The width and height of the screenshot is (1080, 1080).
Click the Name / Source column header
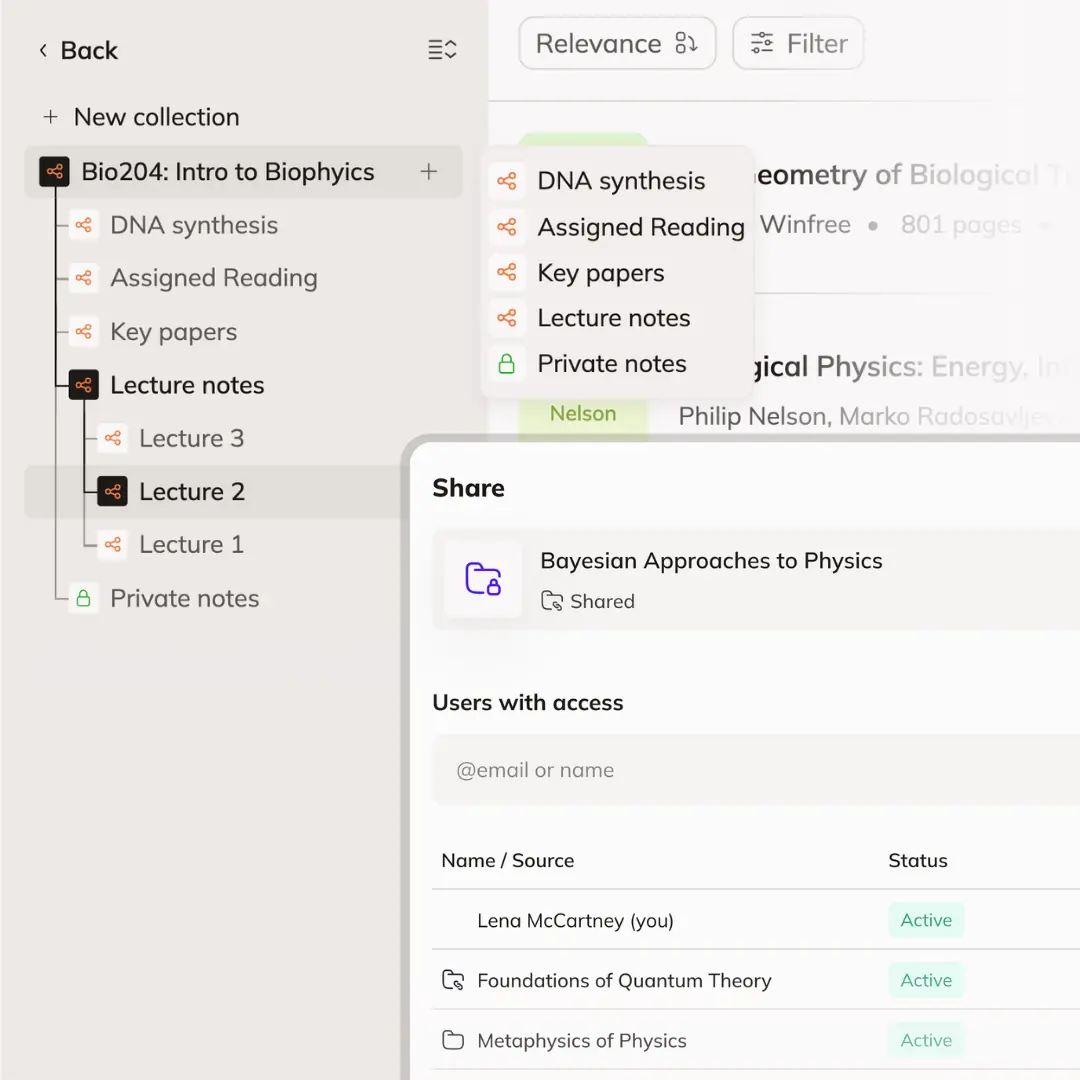[508, 860]
